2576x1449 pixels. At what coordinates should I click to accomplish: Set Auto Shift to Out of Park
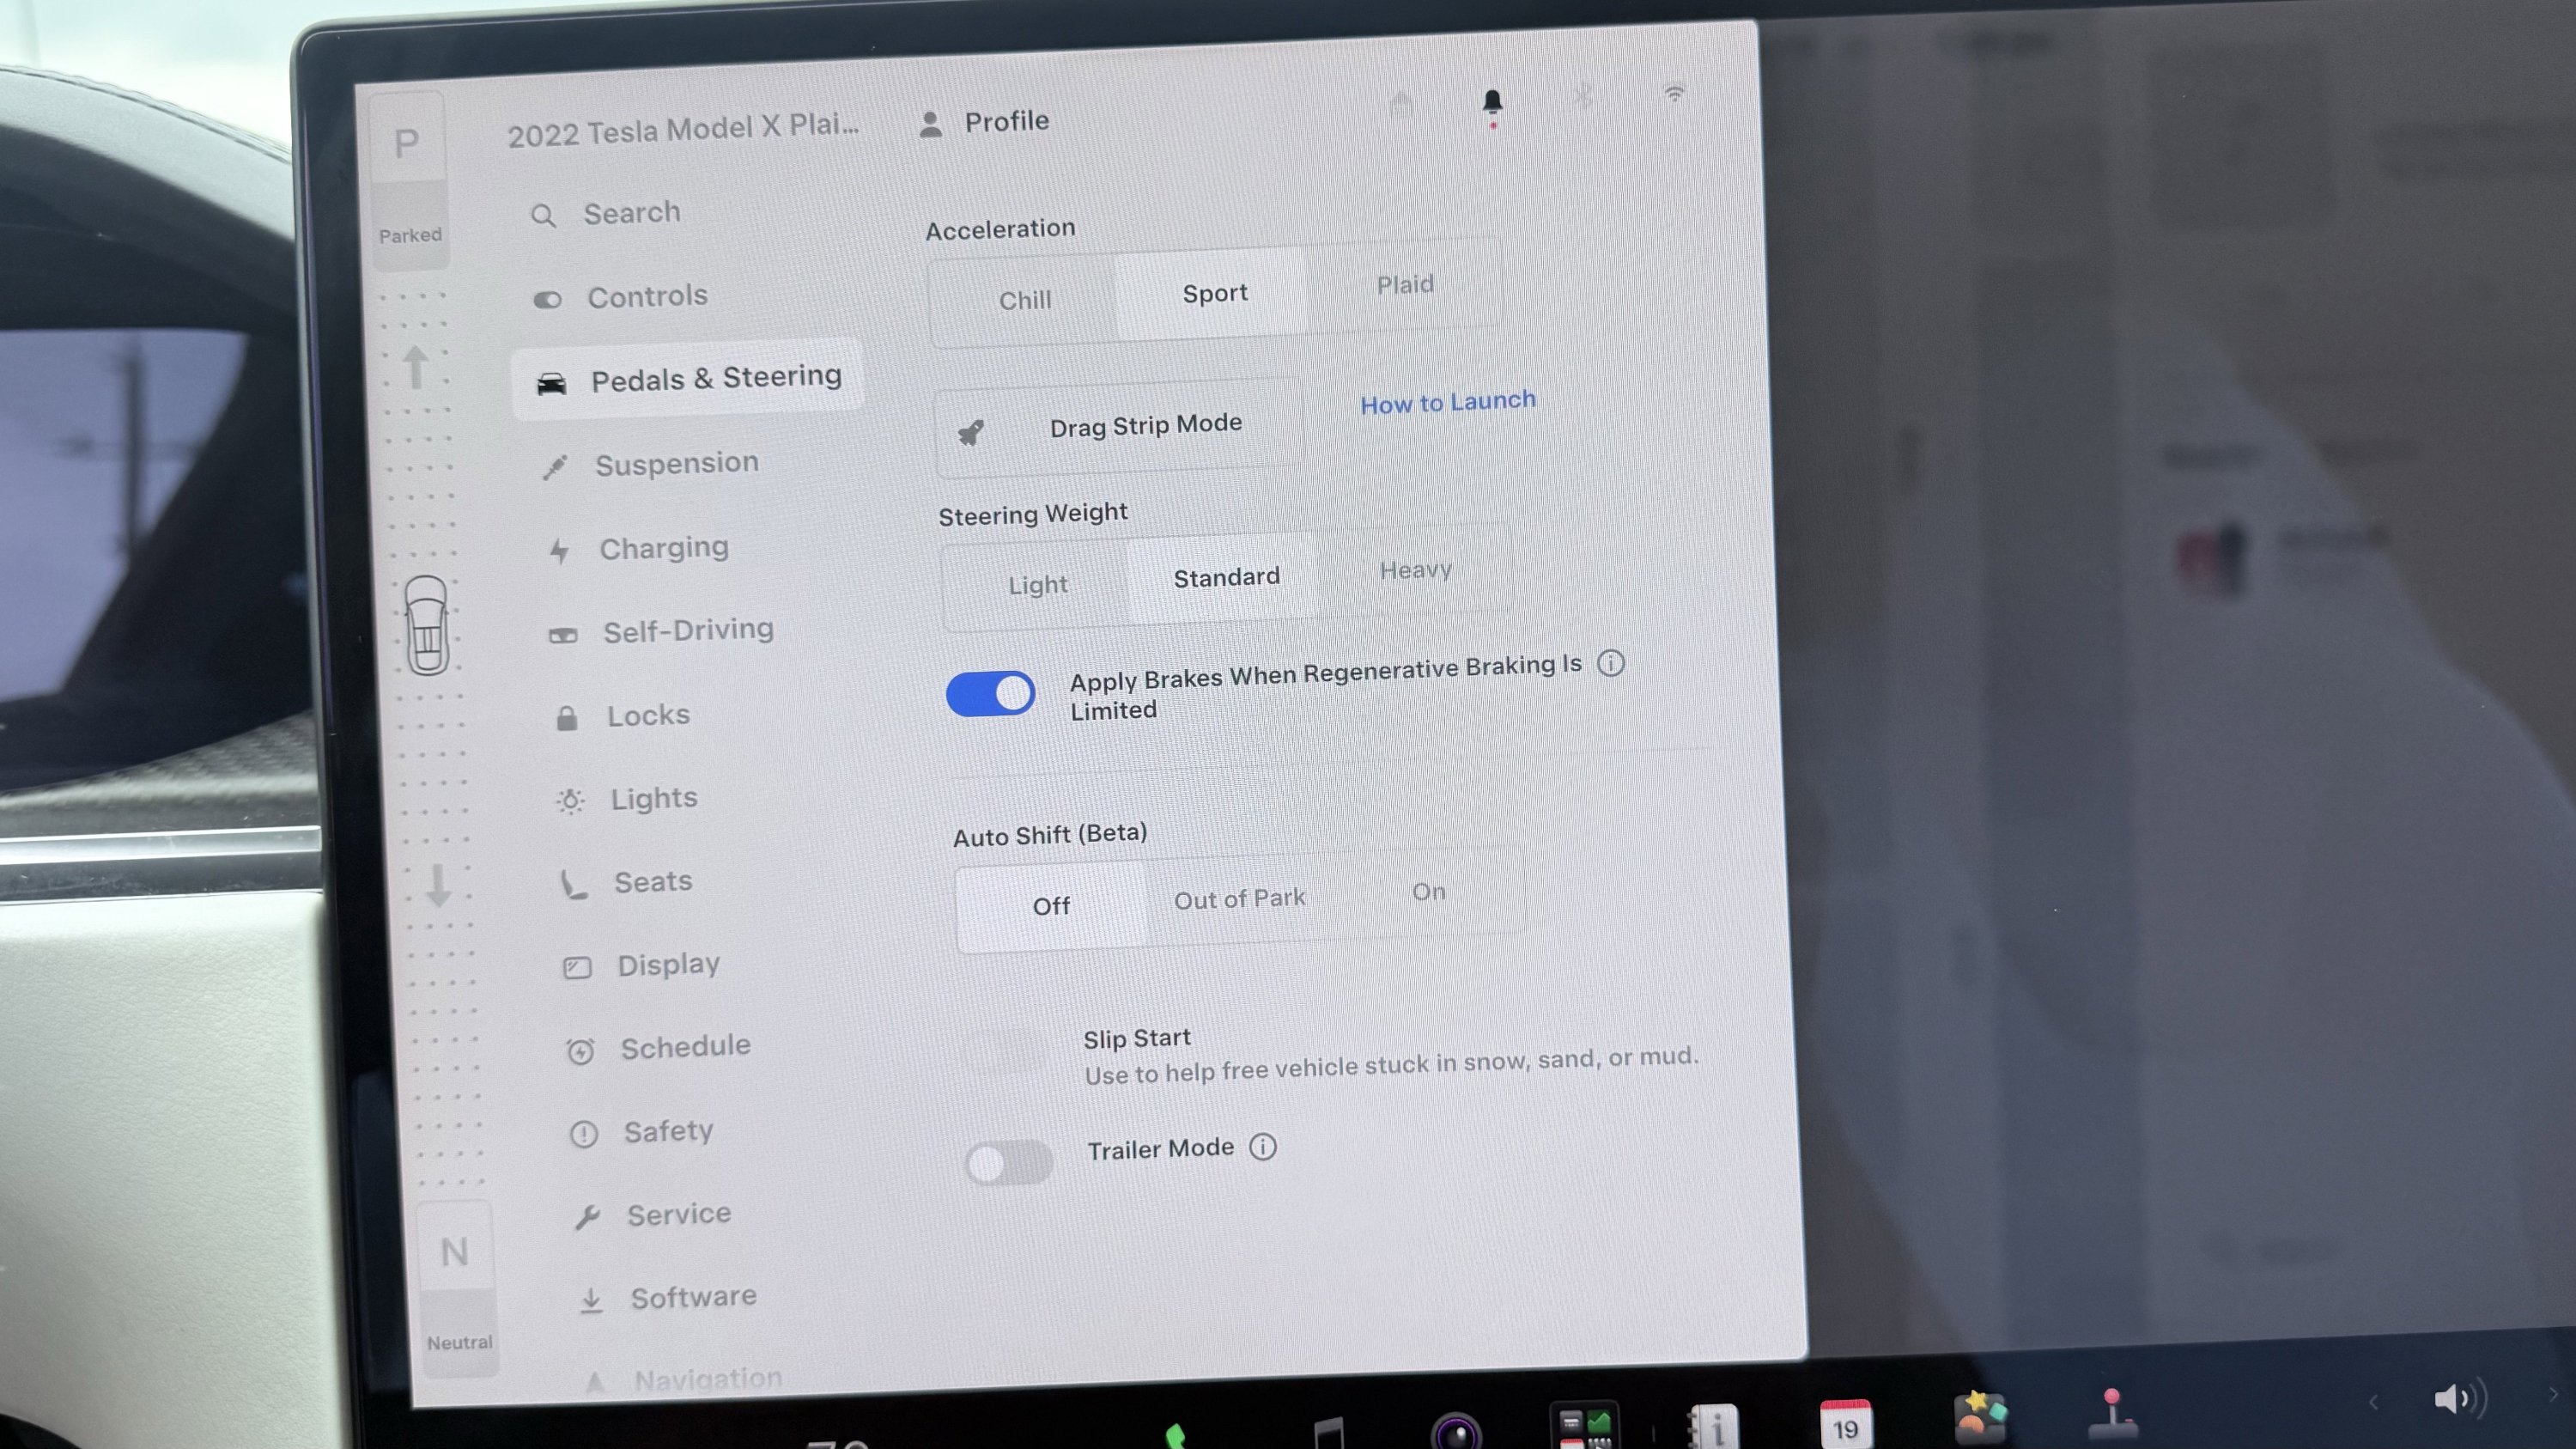click(1239, 899)
